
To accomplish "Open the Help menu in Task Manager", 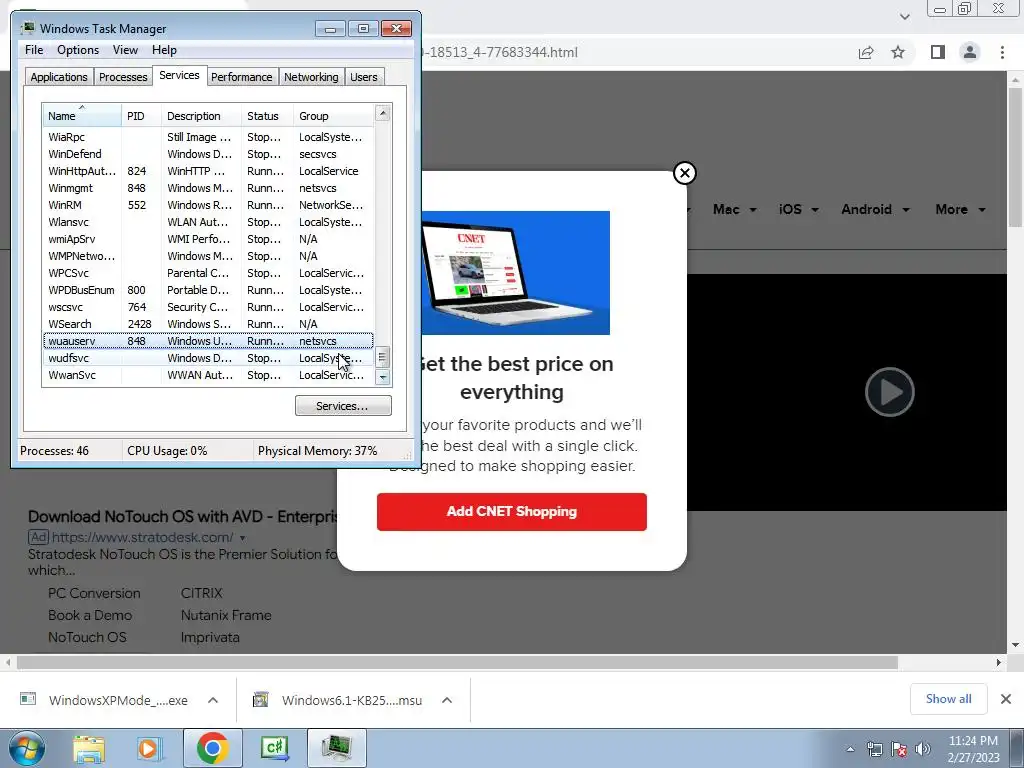I will coord(164,50).
